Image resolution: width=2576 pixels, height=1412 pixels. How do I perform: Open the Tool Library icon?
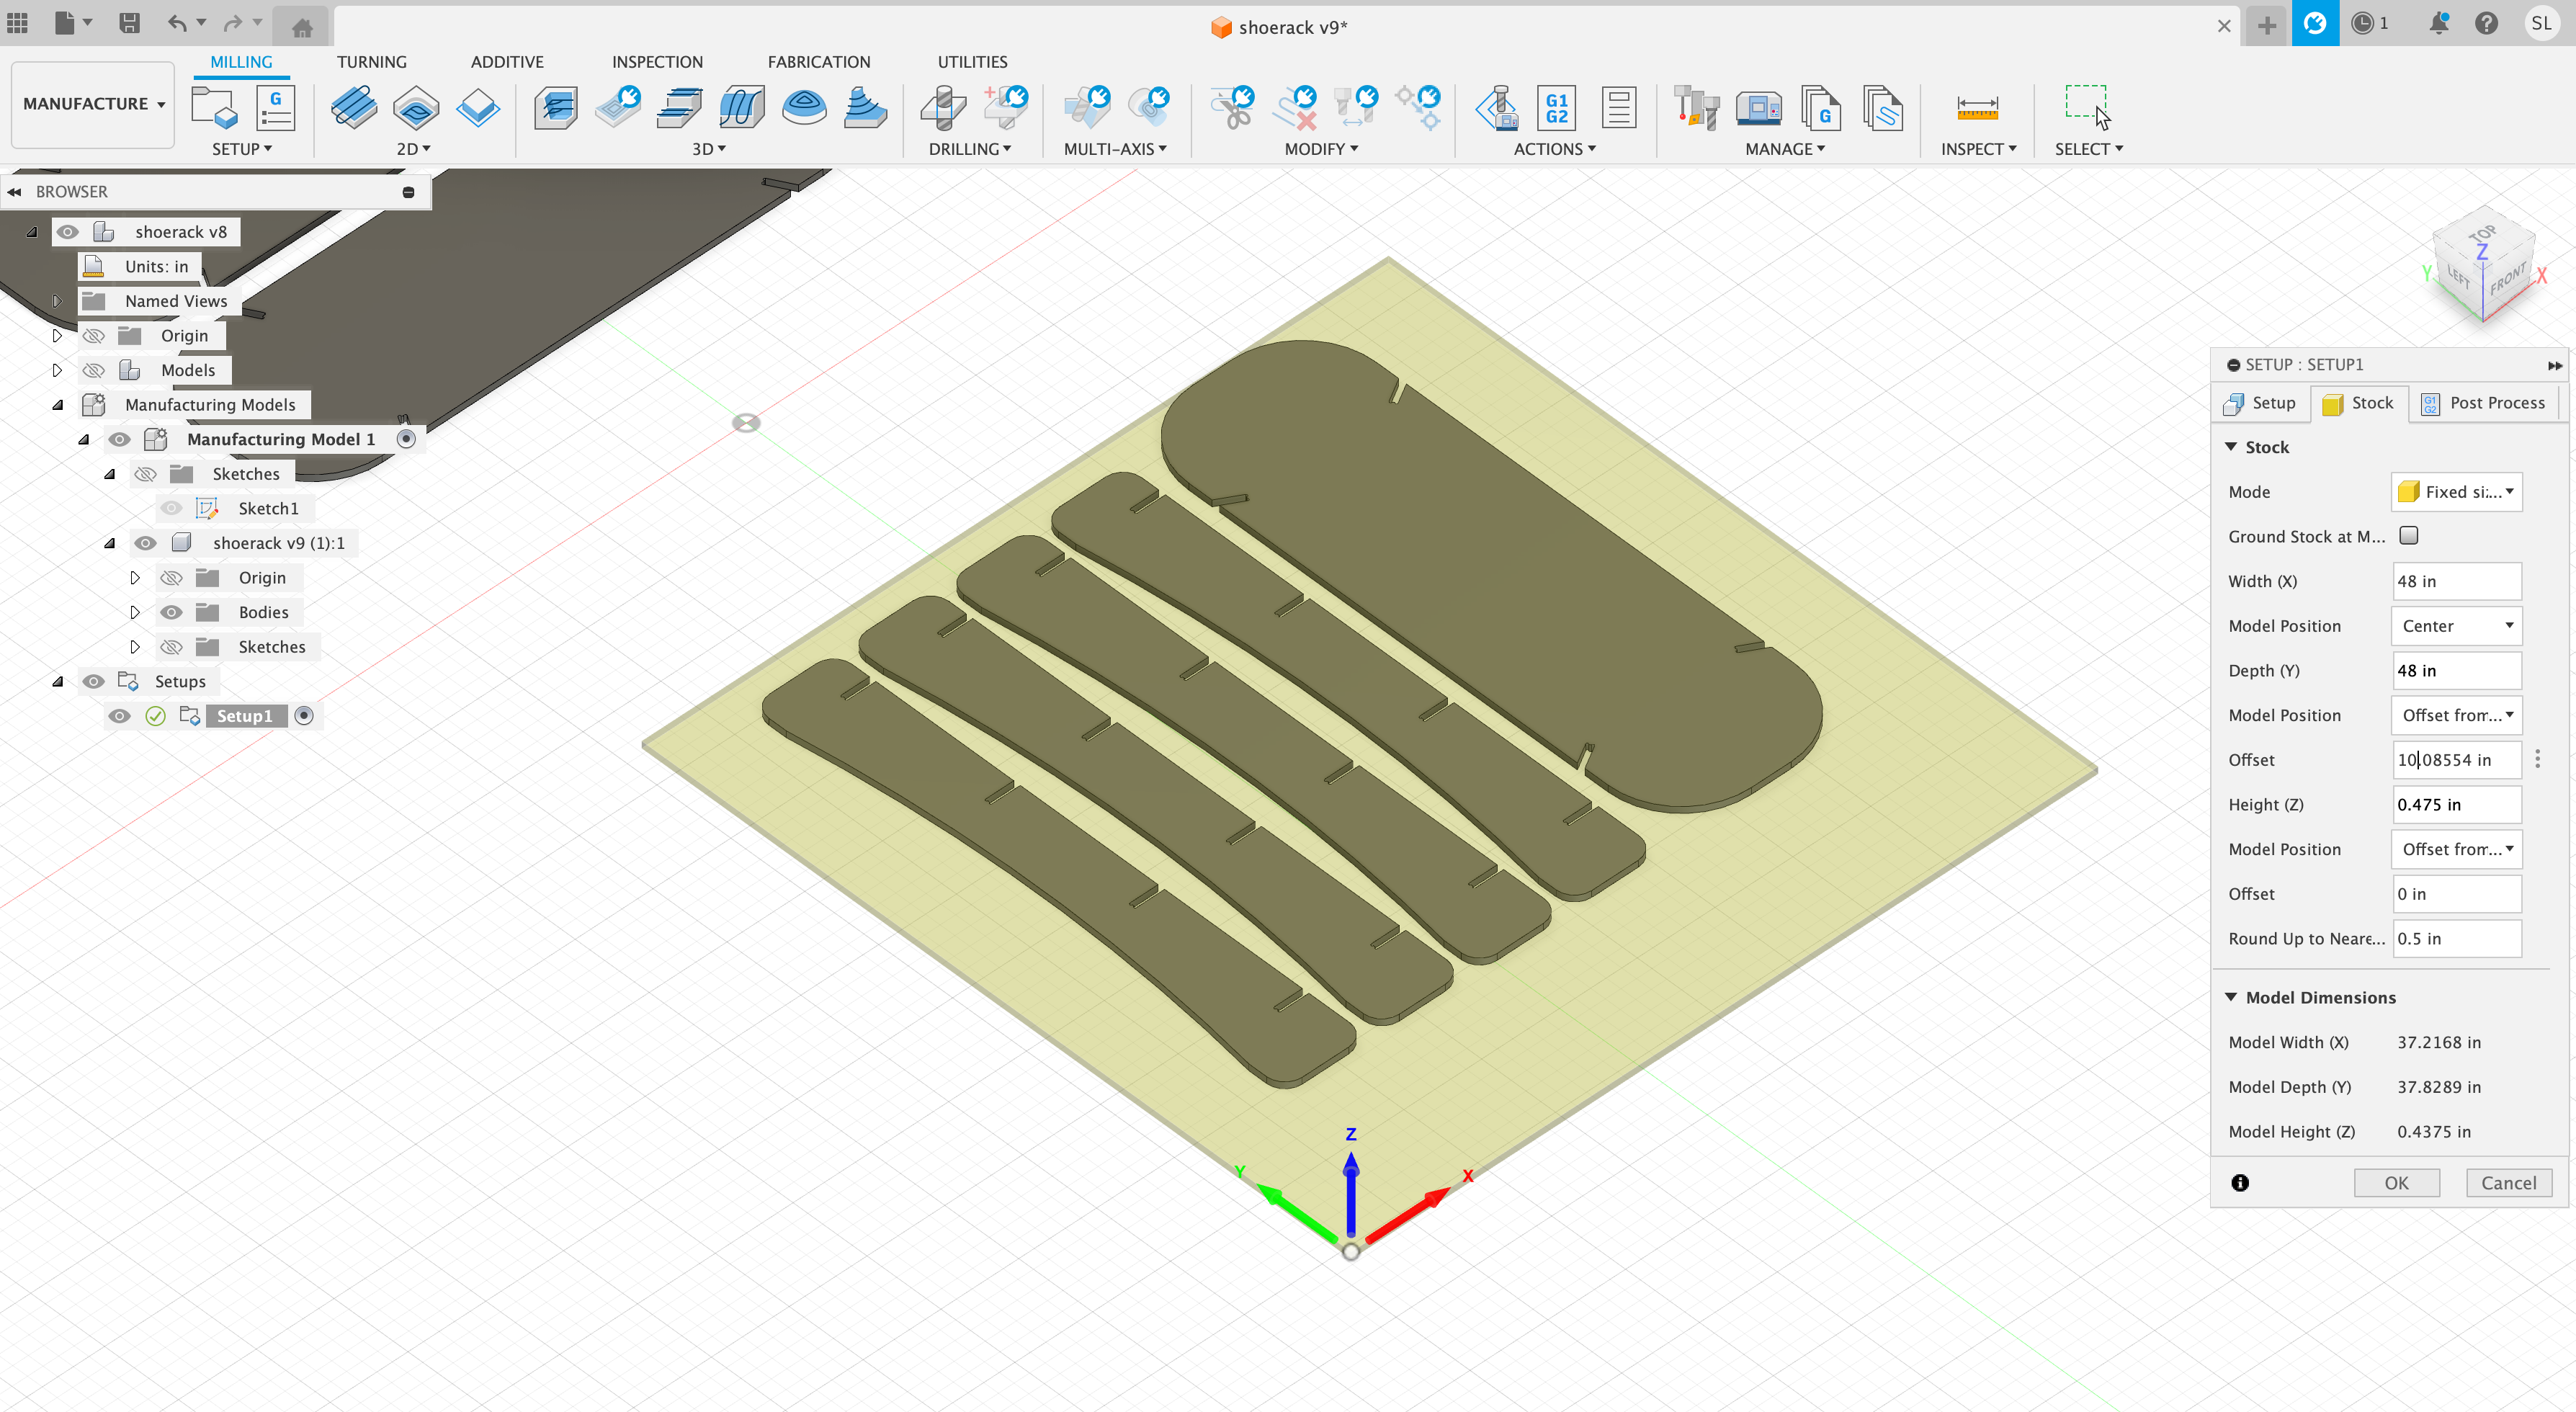click(x=1697, y=107)
